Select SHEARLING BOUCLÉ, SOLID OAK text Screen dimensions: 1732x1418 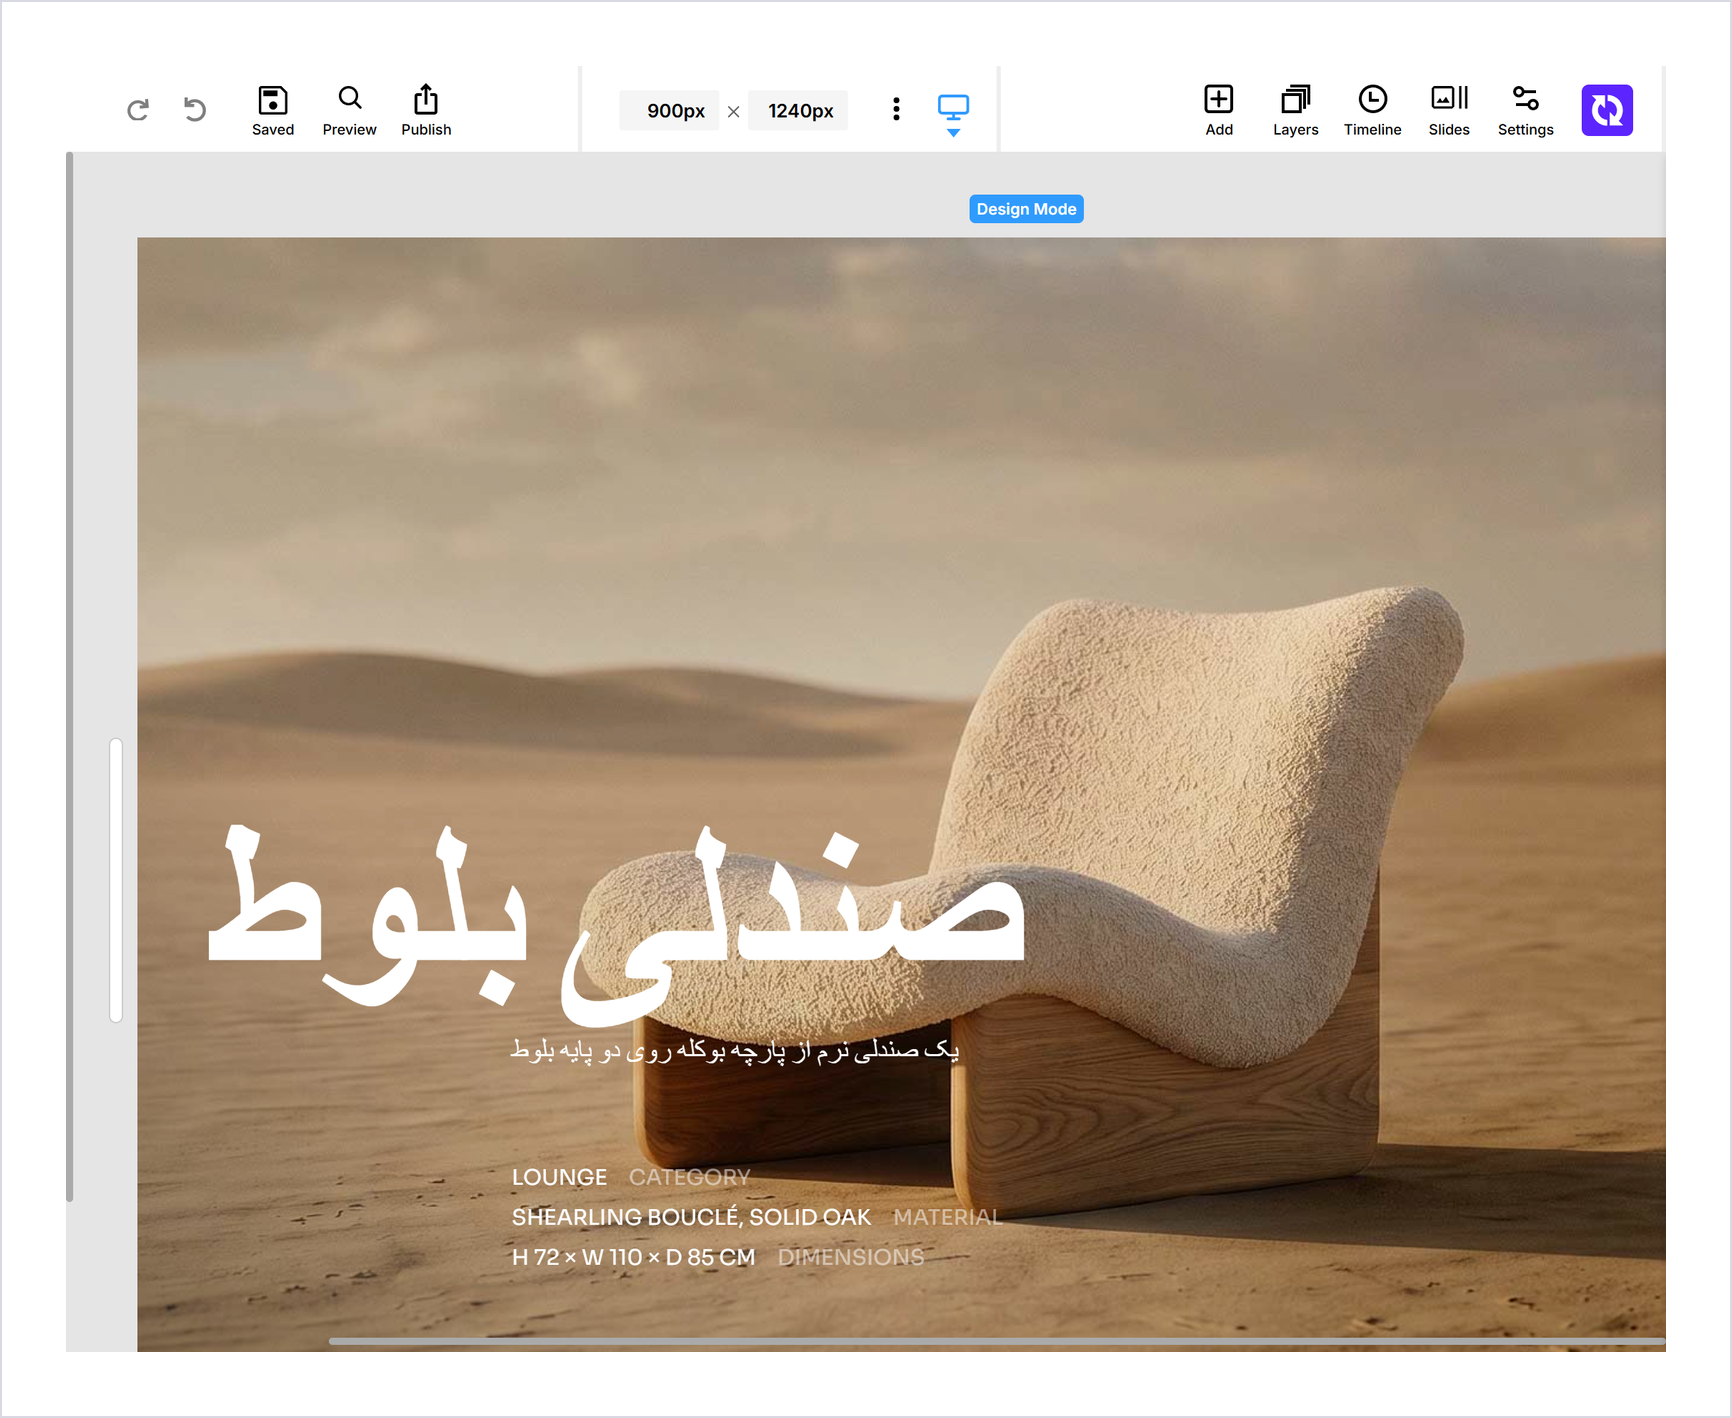pyautogui.click(x=691, y=1217)
